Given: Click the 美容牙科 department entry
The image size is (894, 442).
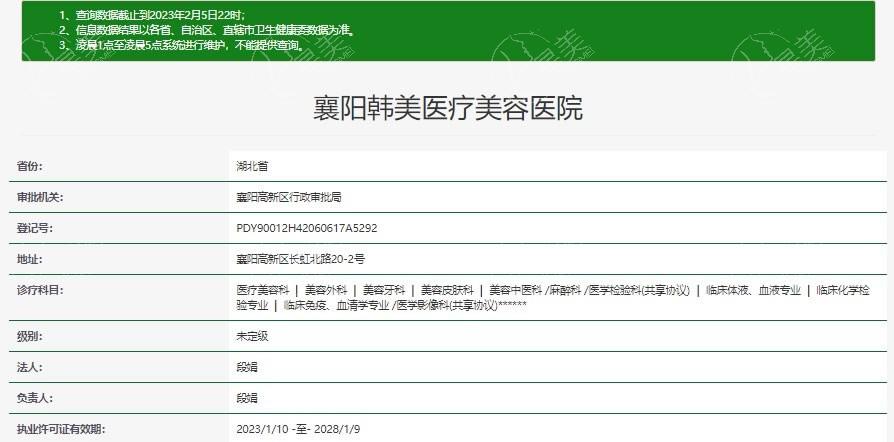Looking at the screenshot, I should click(x=384, y=290).
